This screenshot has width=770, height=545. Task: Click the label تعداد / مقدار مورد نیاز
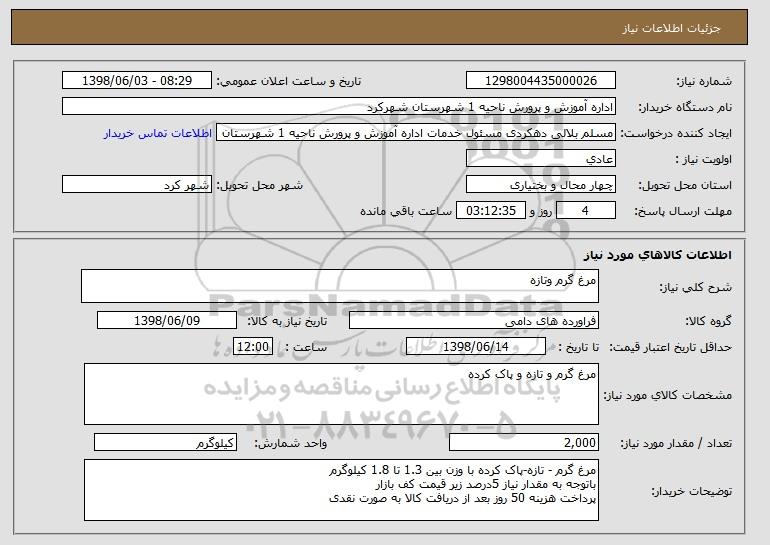(x=676, y=443)
